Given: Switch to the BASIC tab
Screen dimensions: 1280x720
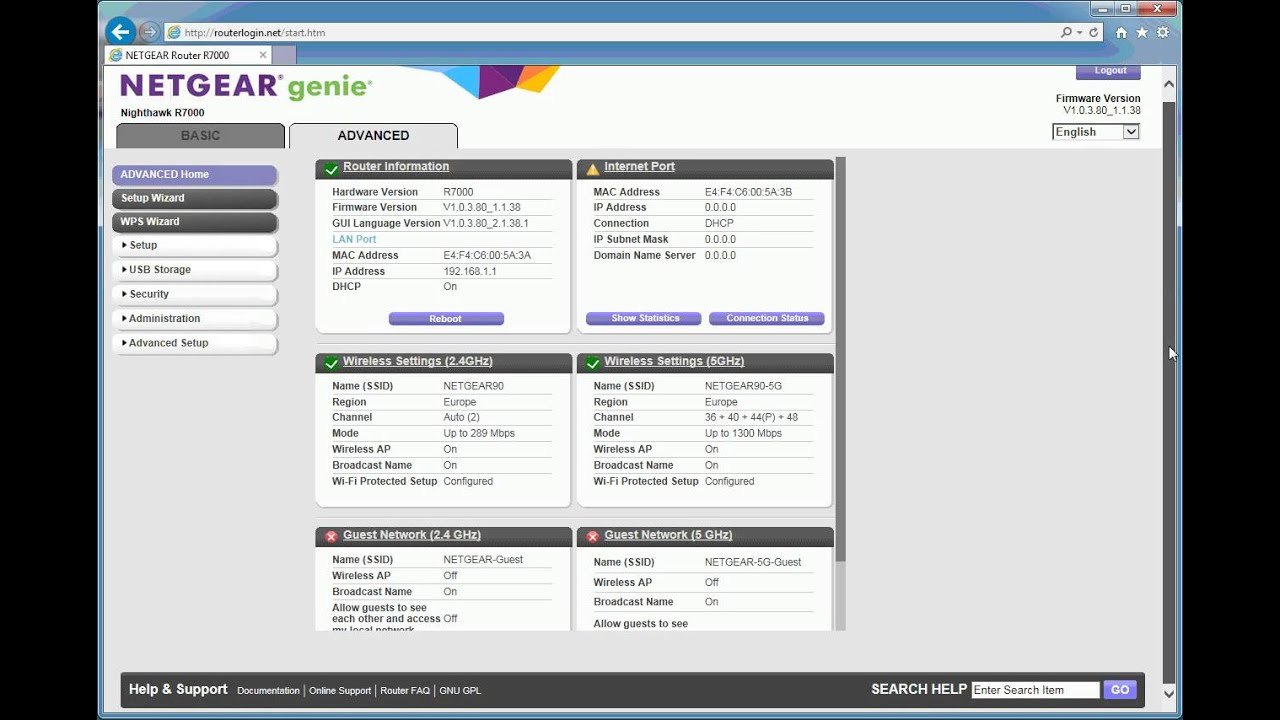Looking at the screenshot, I should pyautogui.click(x=200, y=135).
